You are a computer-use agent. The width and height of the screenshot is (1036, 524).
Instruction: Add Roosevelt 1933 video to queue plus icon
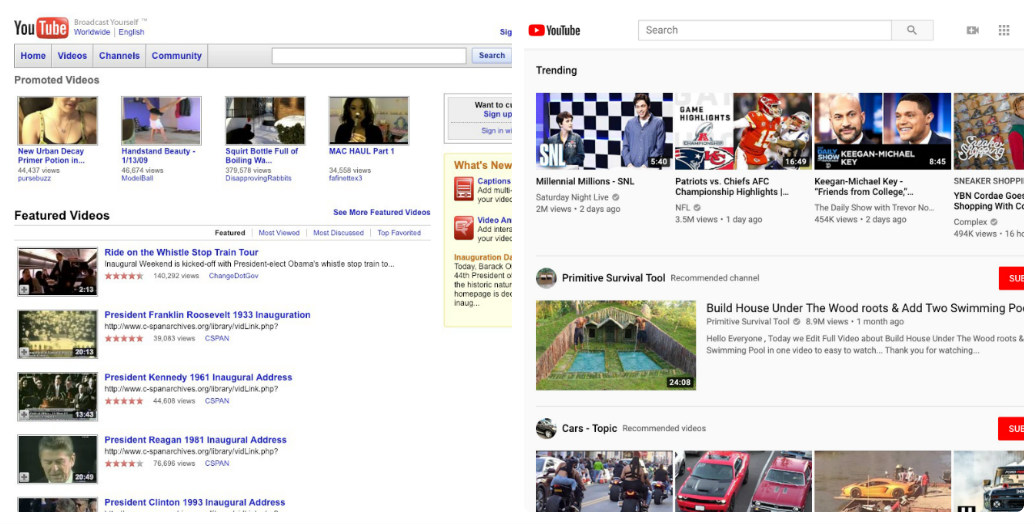tap(24, 352)
